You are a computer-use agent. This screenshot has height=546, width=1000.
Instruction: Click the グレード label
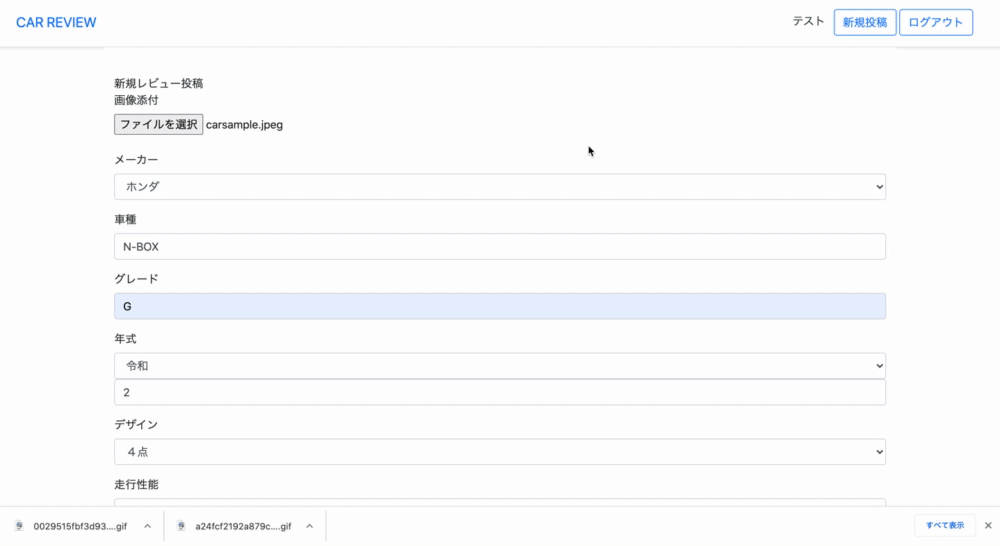136,279
